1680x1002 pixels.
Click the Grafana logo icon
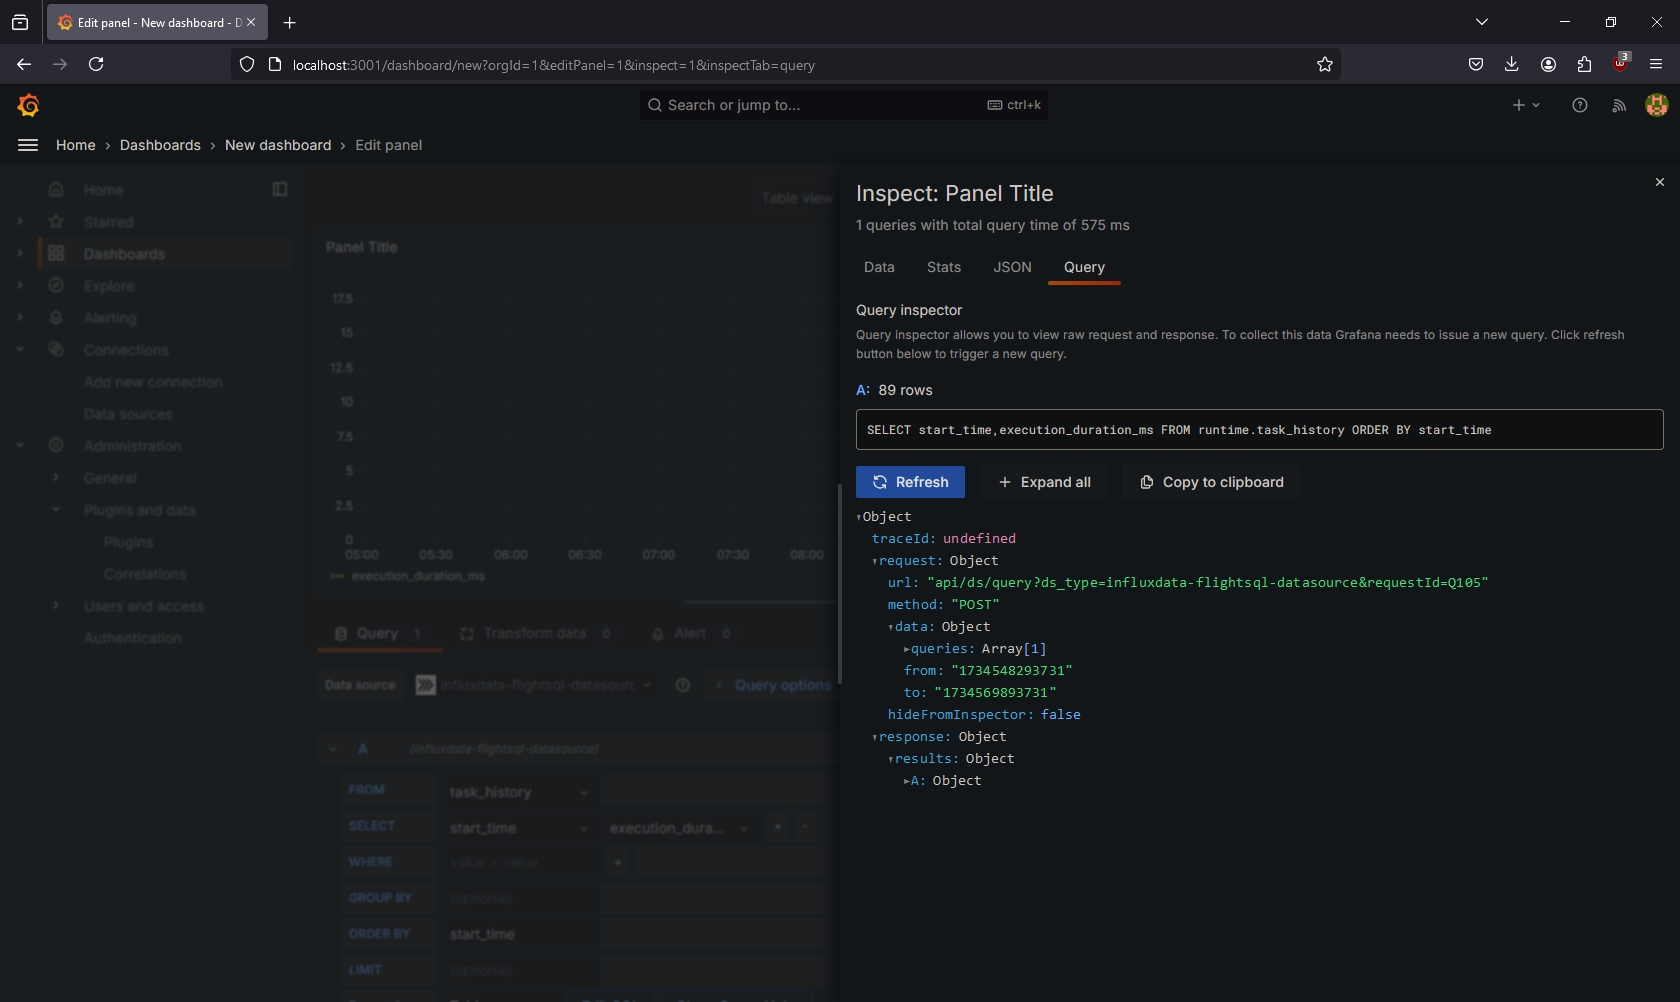(28, 105)
